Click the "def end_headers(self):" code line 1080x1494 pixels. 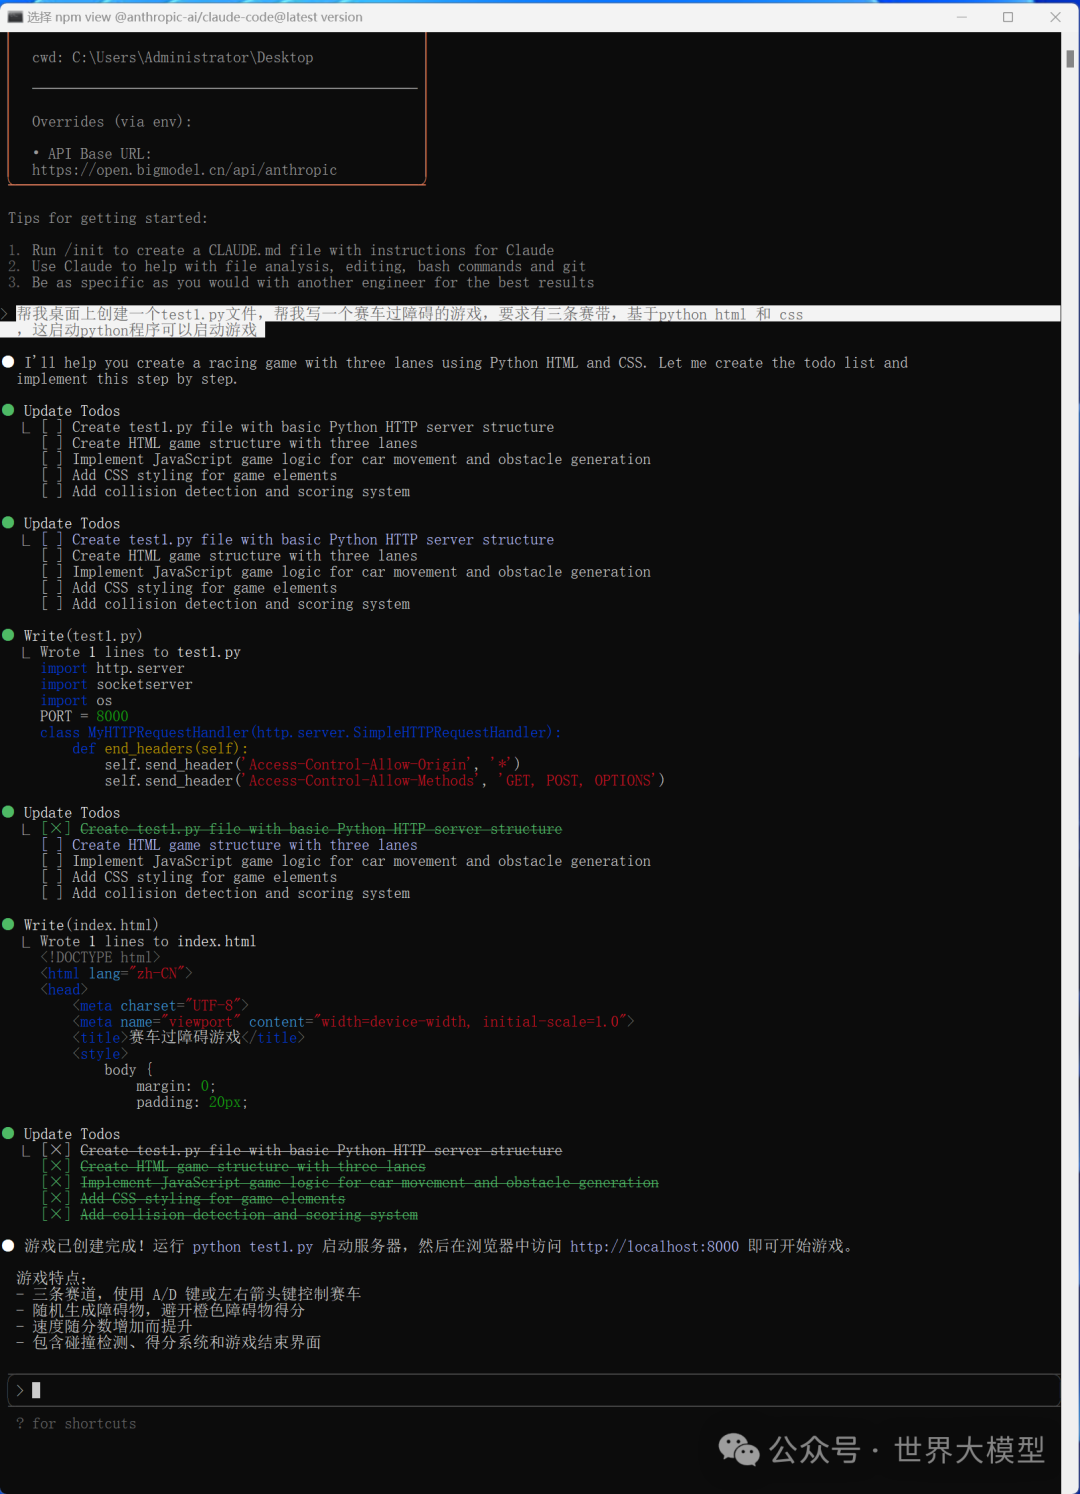coord(160,748)
